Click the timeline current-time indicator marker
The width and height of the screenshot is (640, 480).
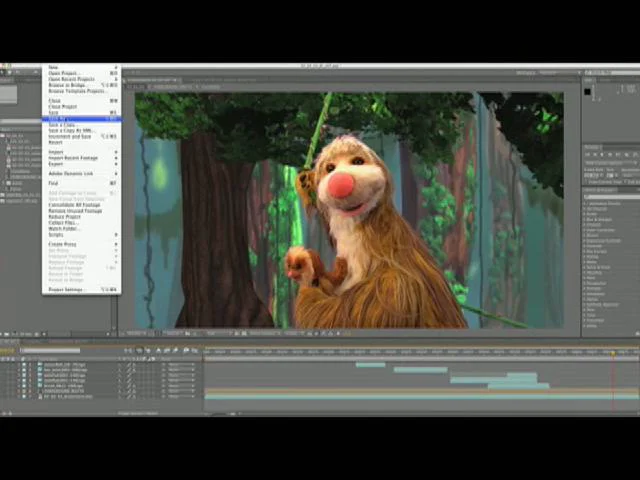(x=613, y=354)
